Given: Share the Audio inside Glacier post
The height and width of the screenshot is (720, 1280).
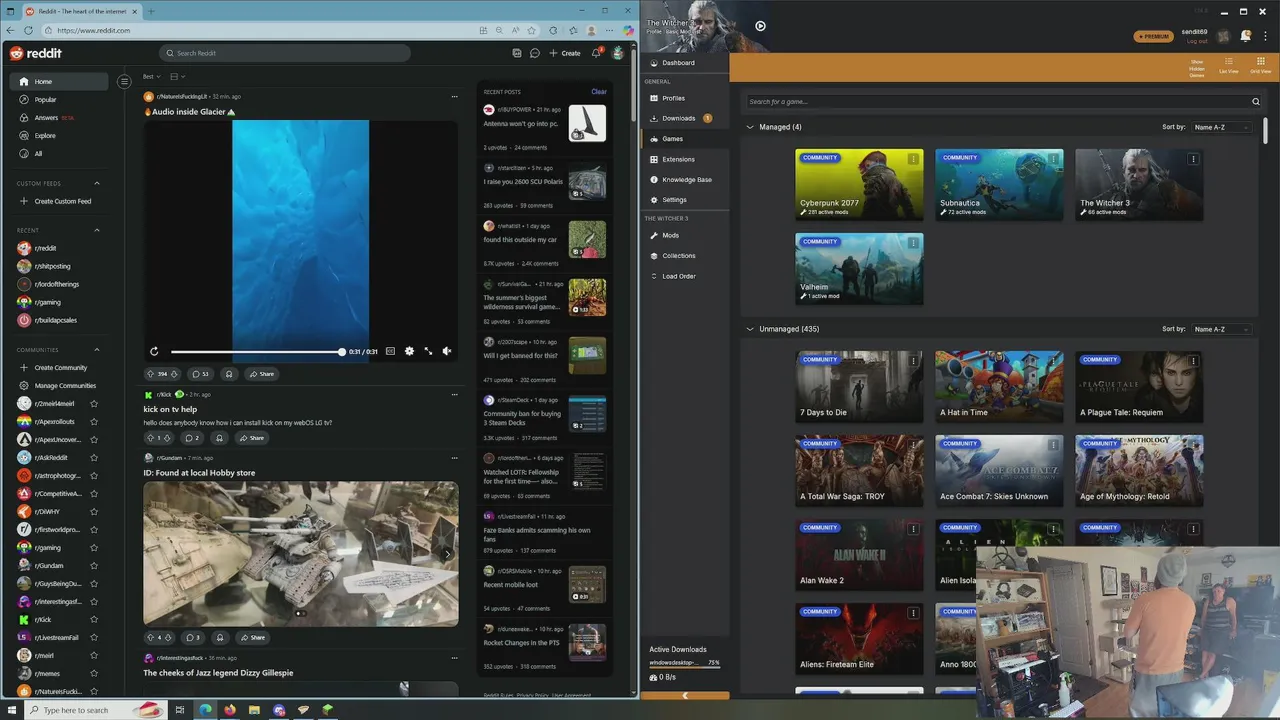Looking at the screenshot, I should (x=262, y=374).
